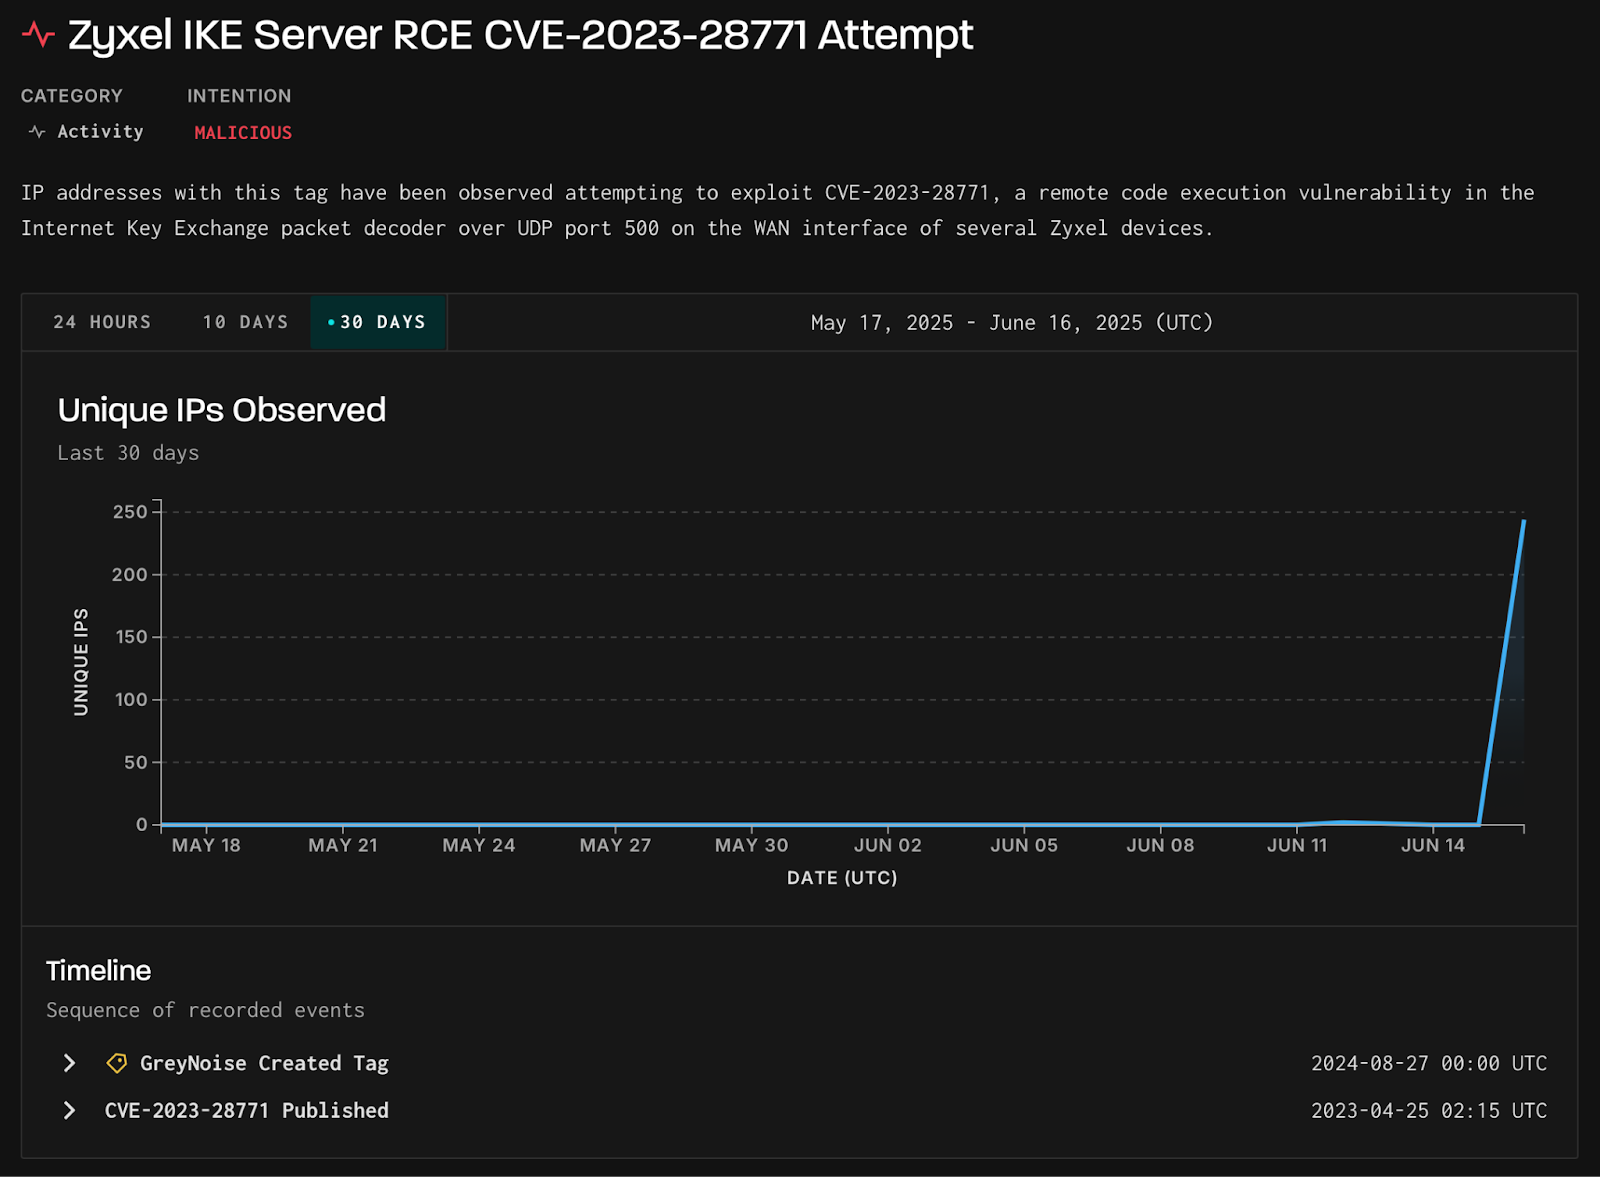Expand the CVE-2023-28771 Published timeline entry
The height and width of the screenshot is (1177, 1600).
coord(69,1110)
